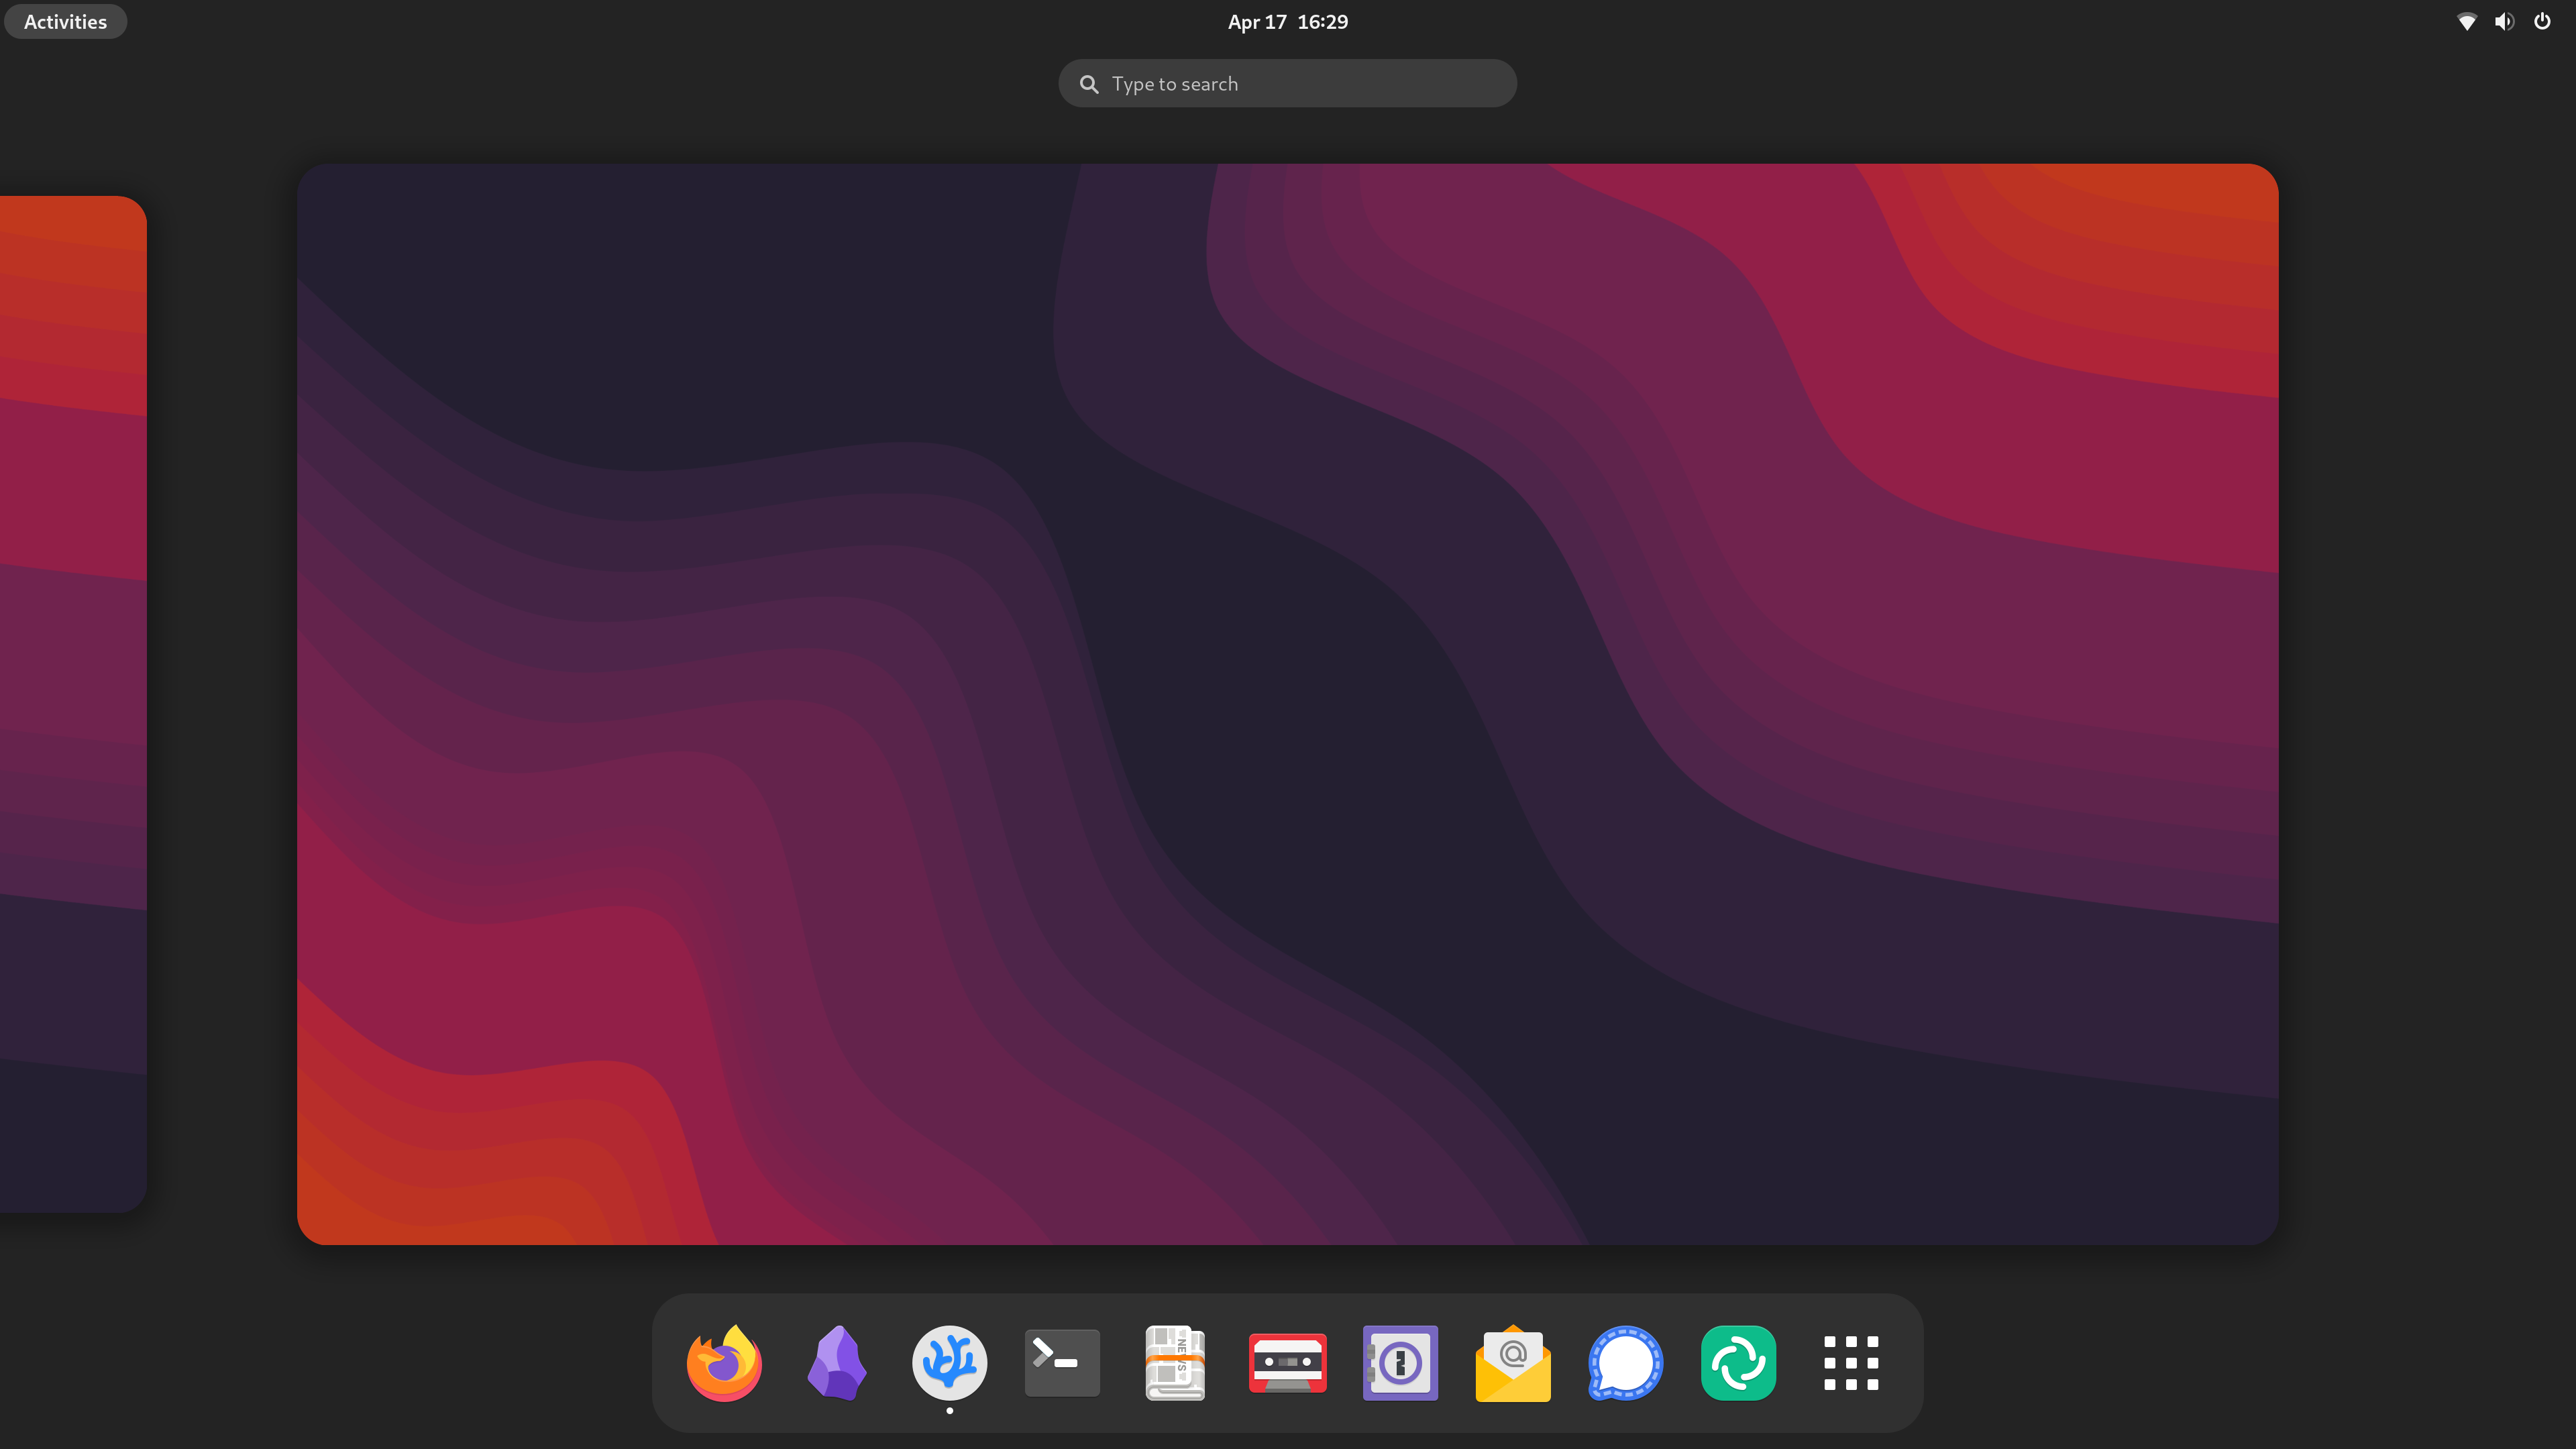The width and height of the screenshot is (2576, 1449).
Task: Click the Activities button
Action: (x=64, y=21)
